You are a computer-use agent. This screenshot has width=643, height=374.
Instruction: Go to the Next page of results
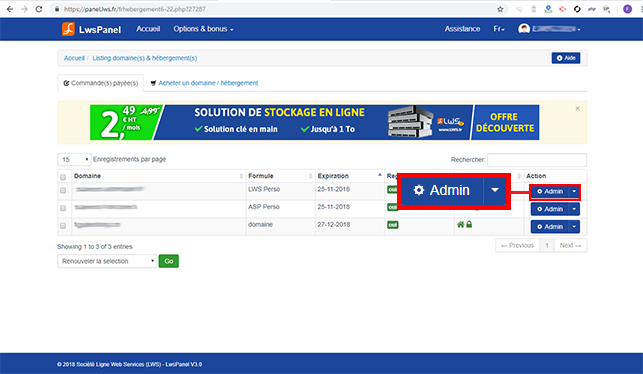pyautogui.click(x=570, y=246)
